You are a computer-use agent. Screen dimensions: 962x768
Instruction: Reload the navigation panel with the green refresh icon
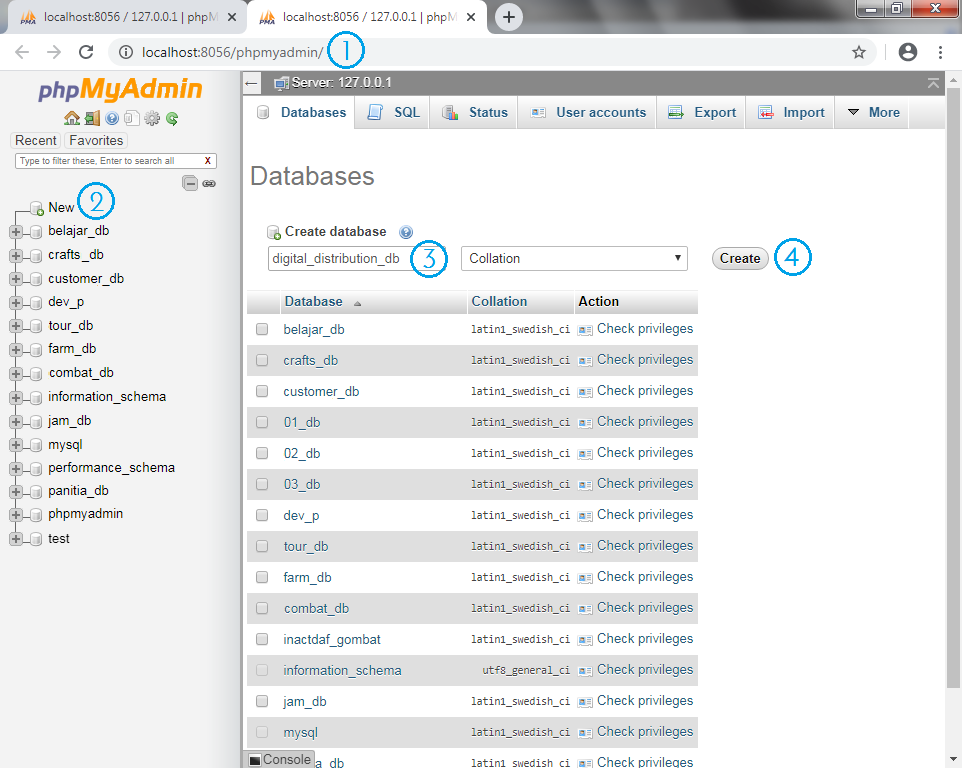[171, 118]
